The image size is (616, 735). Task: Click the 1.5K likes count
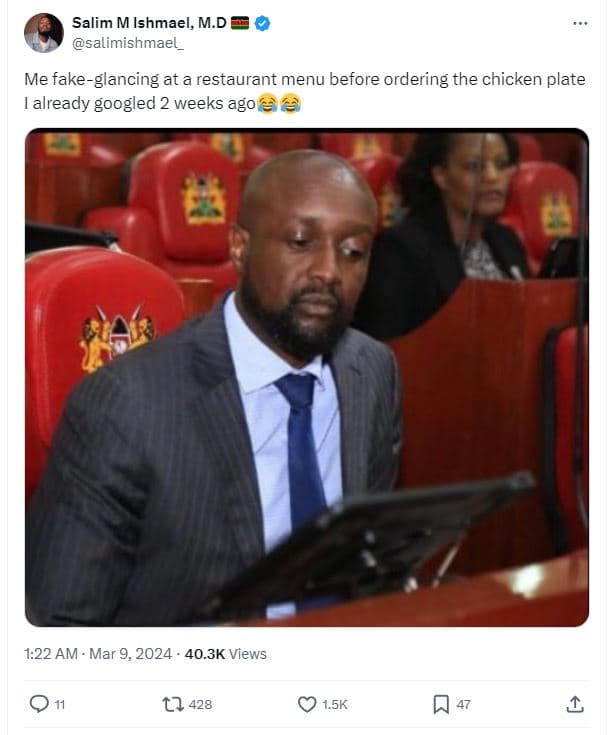coord(335,704)
